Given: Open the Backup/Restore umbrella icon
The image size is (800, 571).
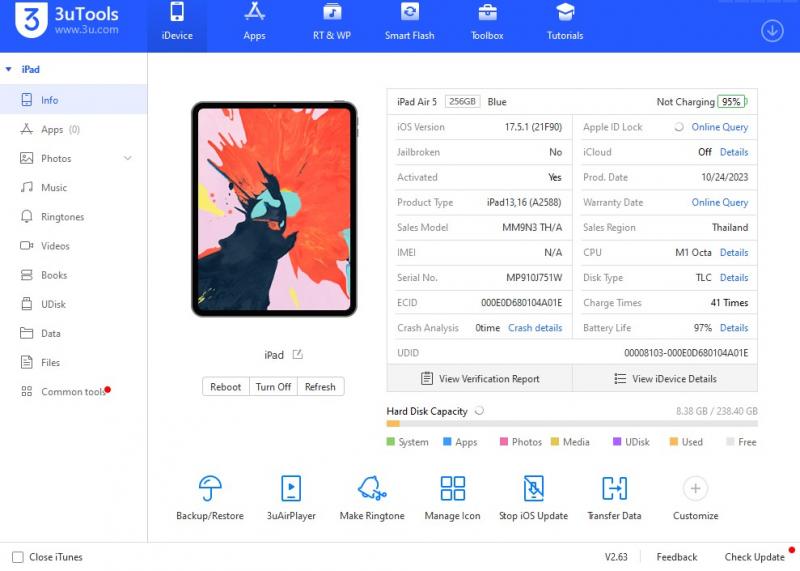Looking at the screenshot, I should (209, 488).
